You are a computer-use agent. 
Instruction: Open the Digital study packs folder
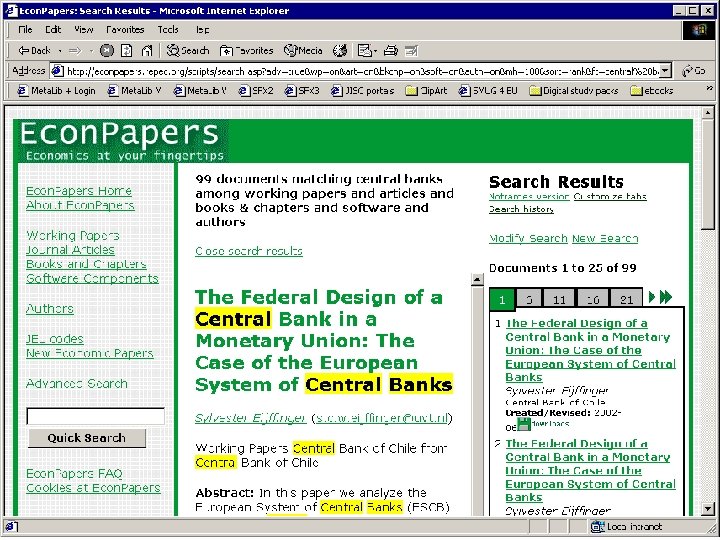(574, 91)
